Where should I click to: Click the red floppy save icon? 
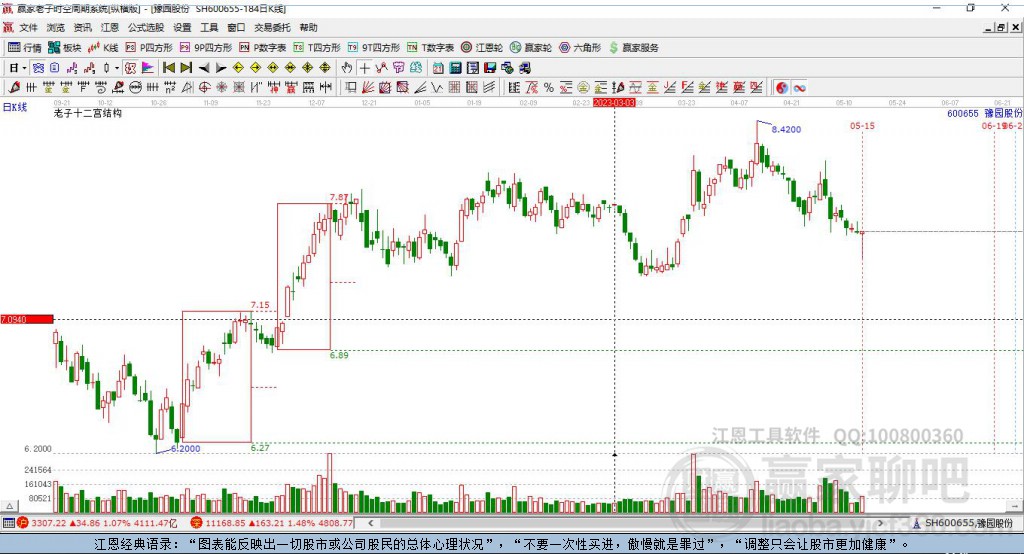point(490,68)
